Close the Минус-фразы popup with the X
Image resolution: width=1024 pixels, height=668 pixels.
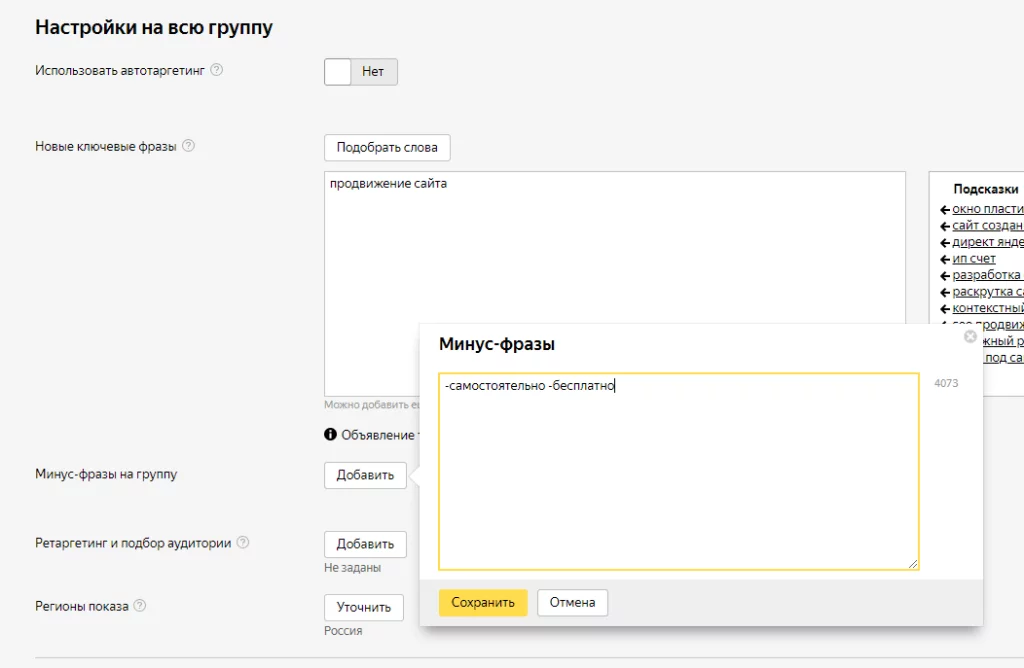click(970, 336)
